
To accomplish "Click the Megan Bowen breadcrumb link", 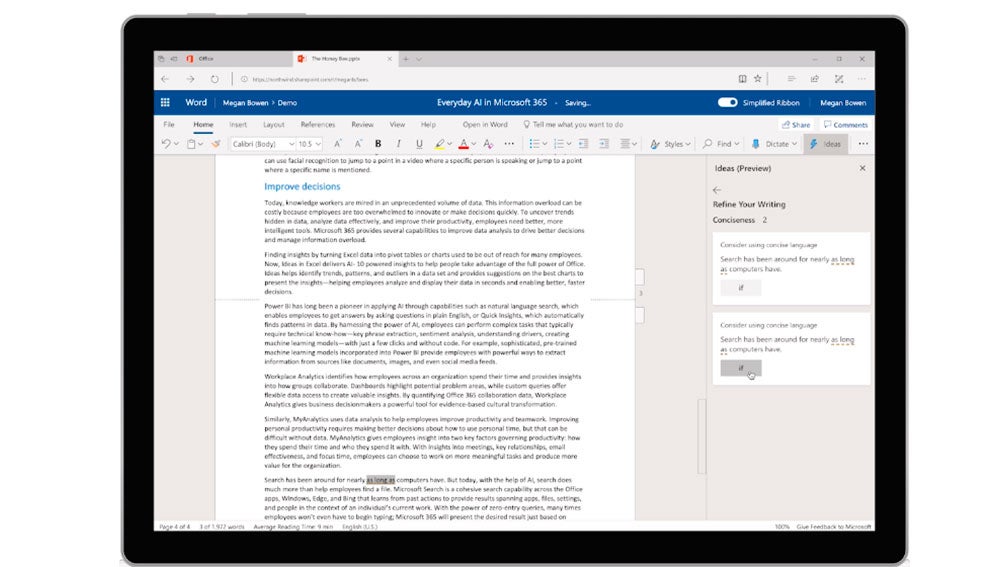I will pos(245,103).
